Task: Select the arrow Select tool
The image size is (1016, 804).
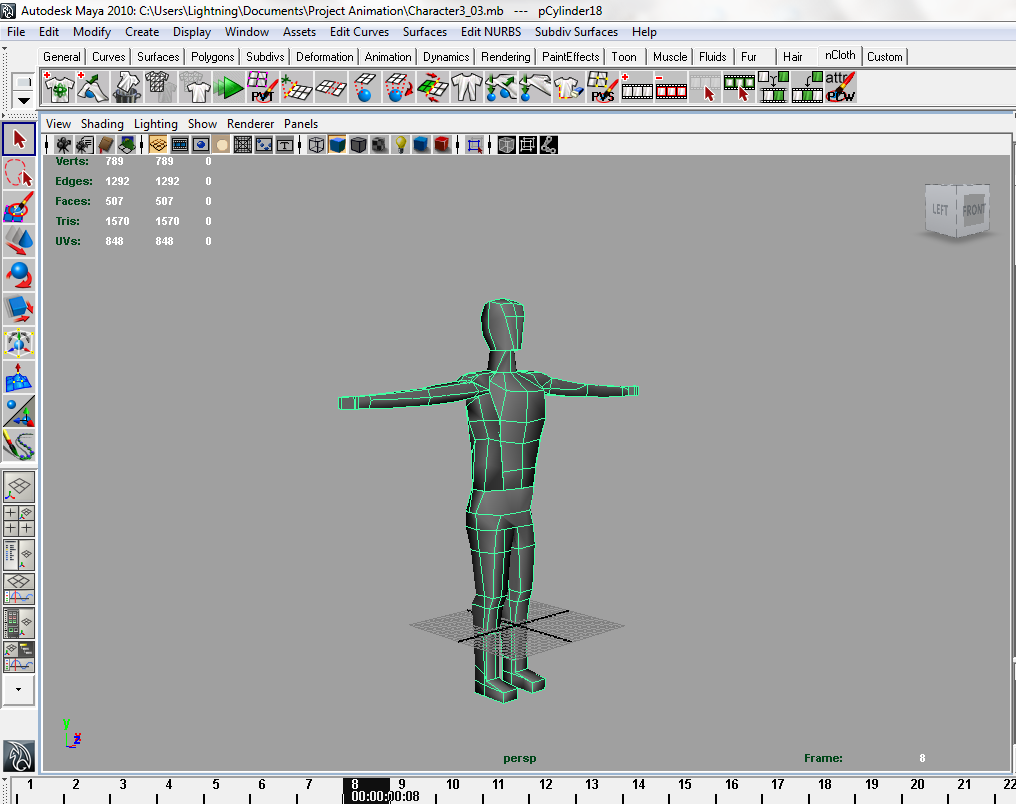Action: [x=18, y=139]
